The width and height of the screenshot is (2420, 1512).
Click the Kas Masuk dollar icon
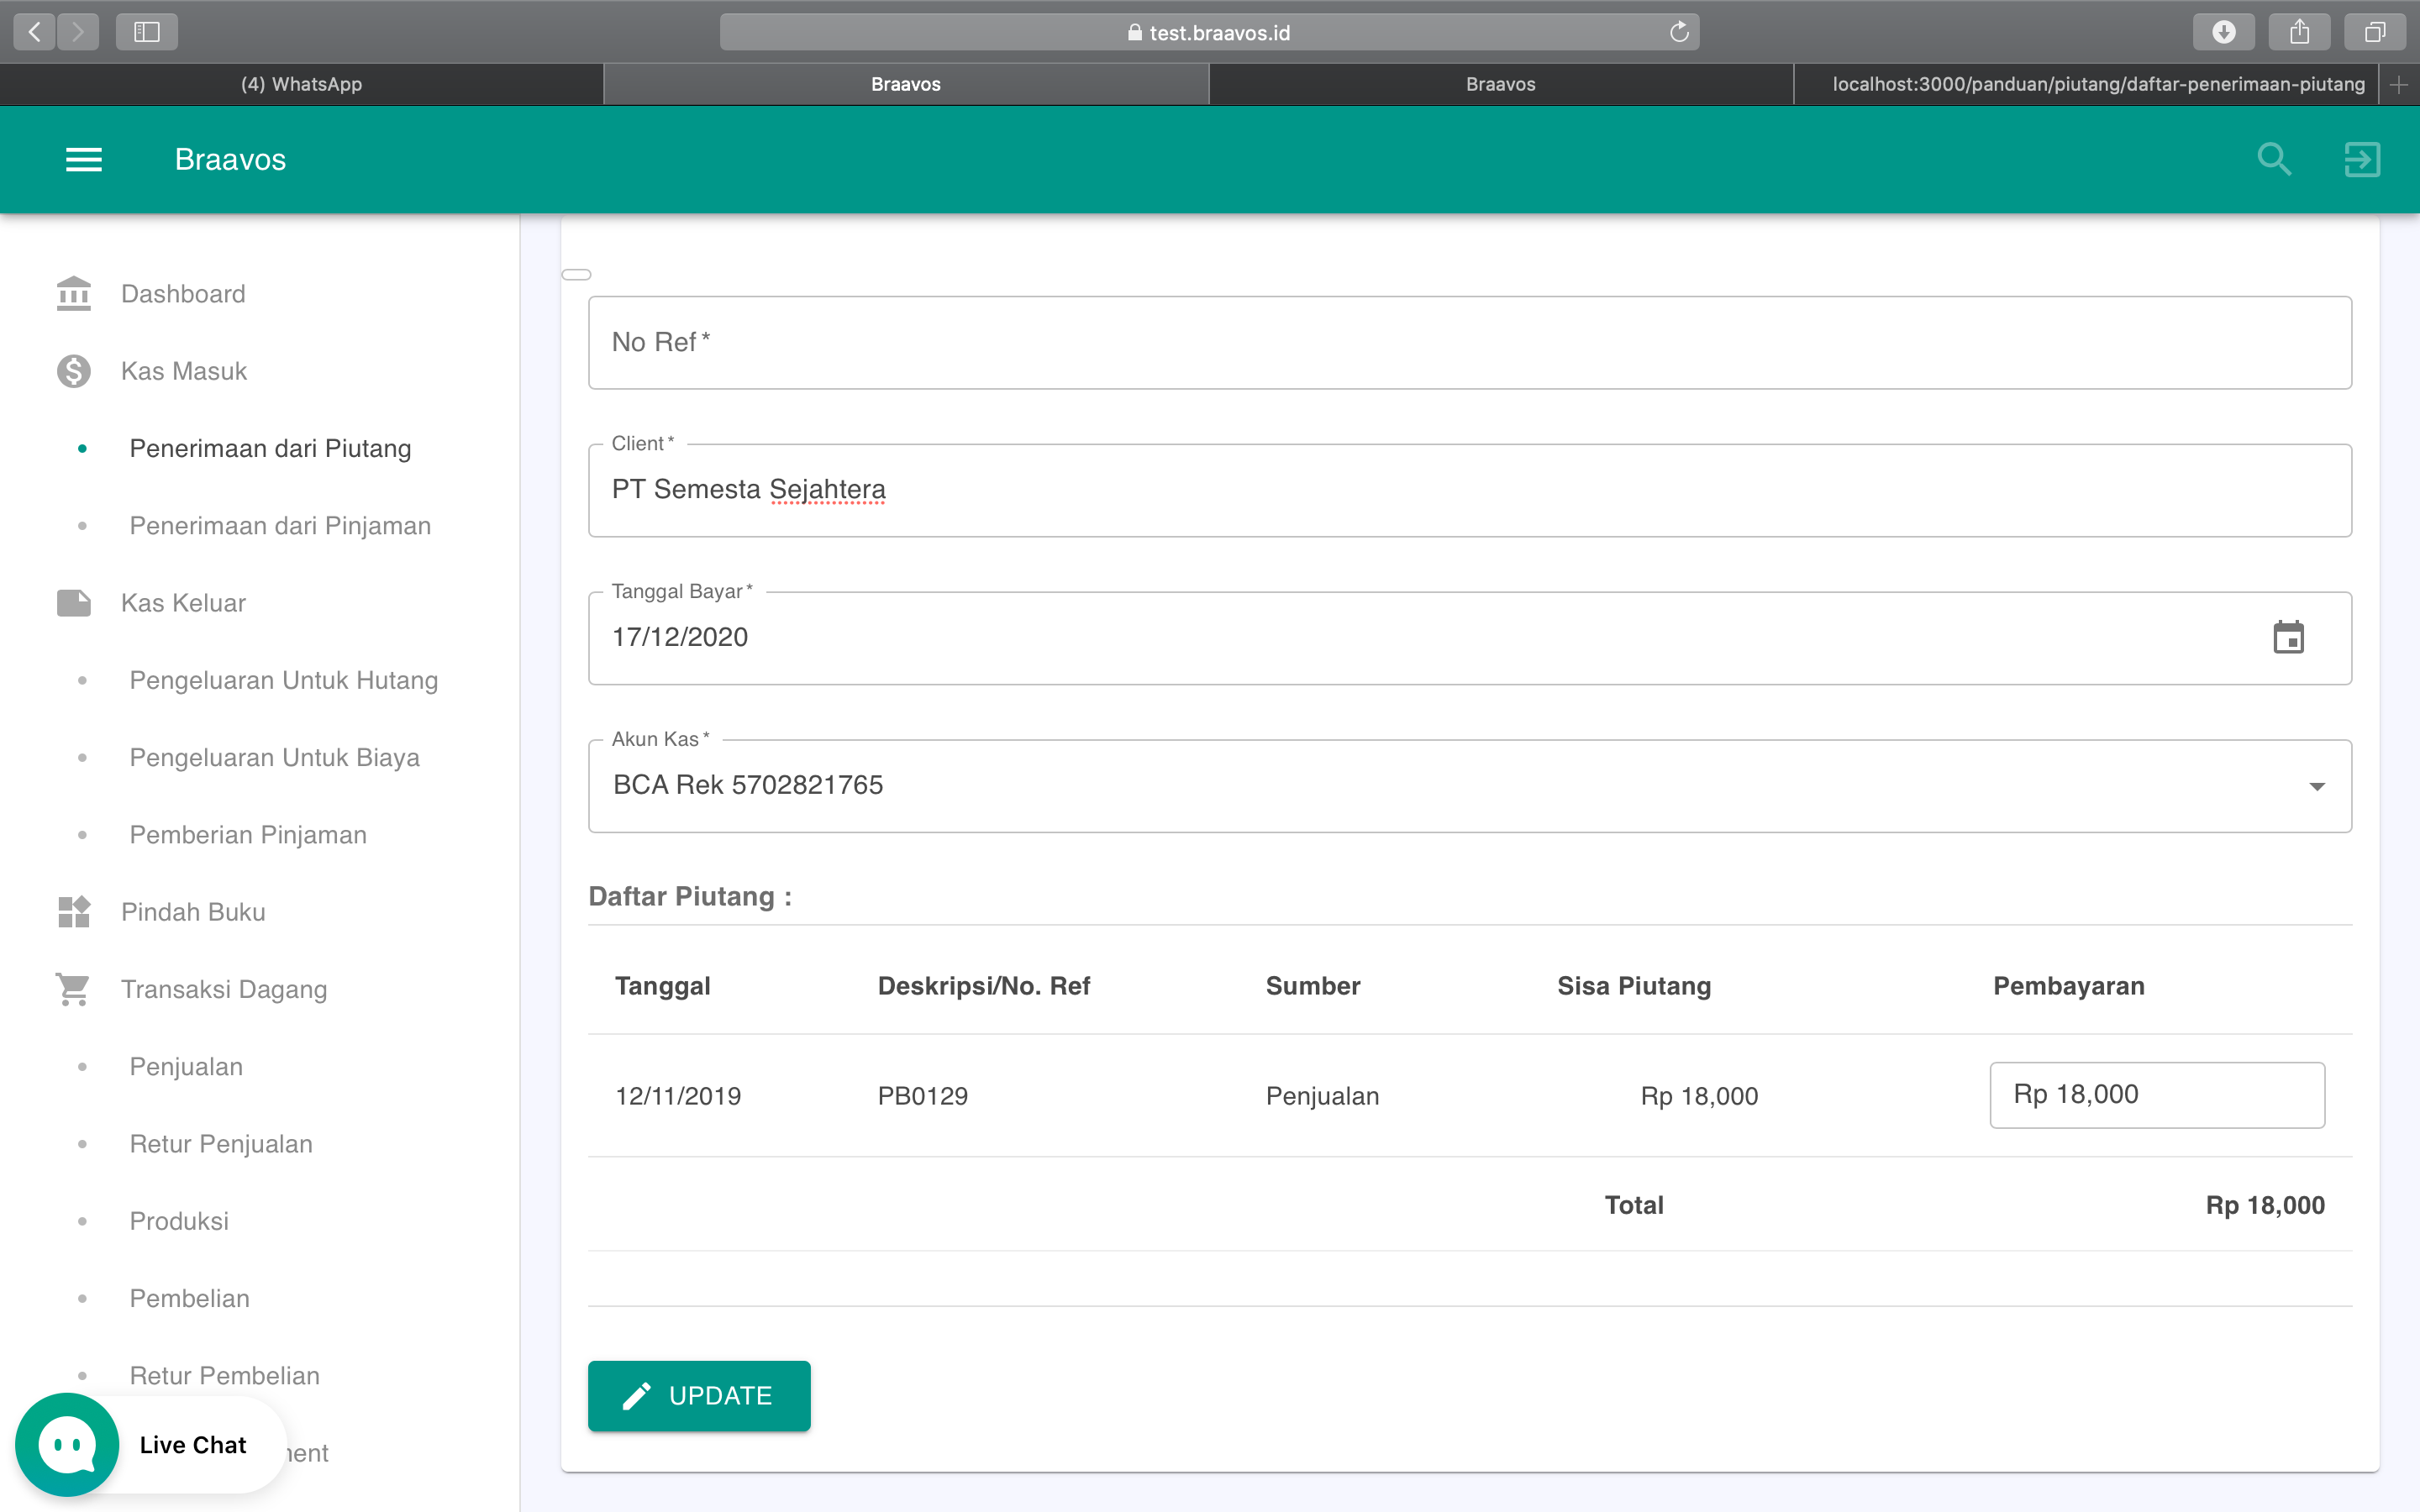74,371
